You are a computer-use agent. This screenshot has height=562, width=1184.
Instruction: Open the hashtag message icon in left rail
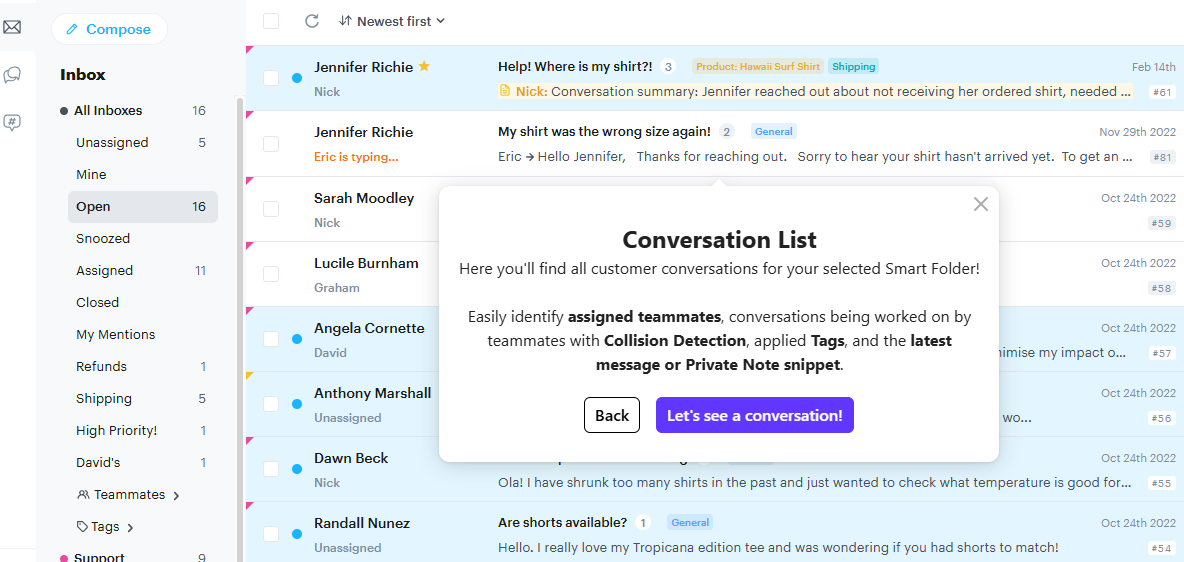[12, 122]
